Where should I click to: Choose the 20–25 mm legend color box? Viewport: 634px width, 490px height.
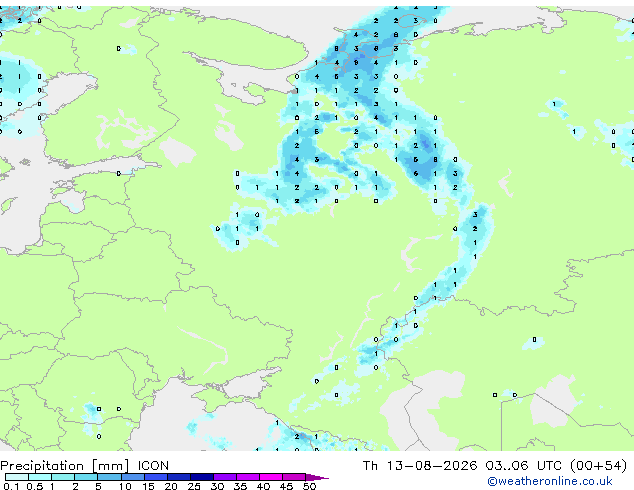tap(178, 477)
